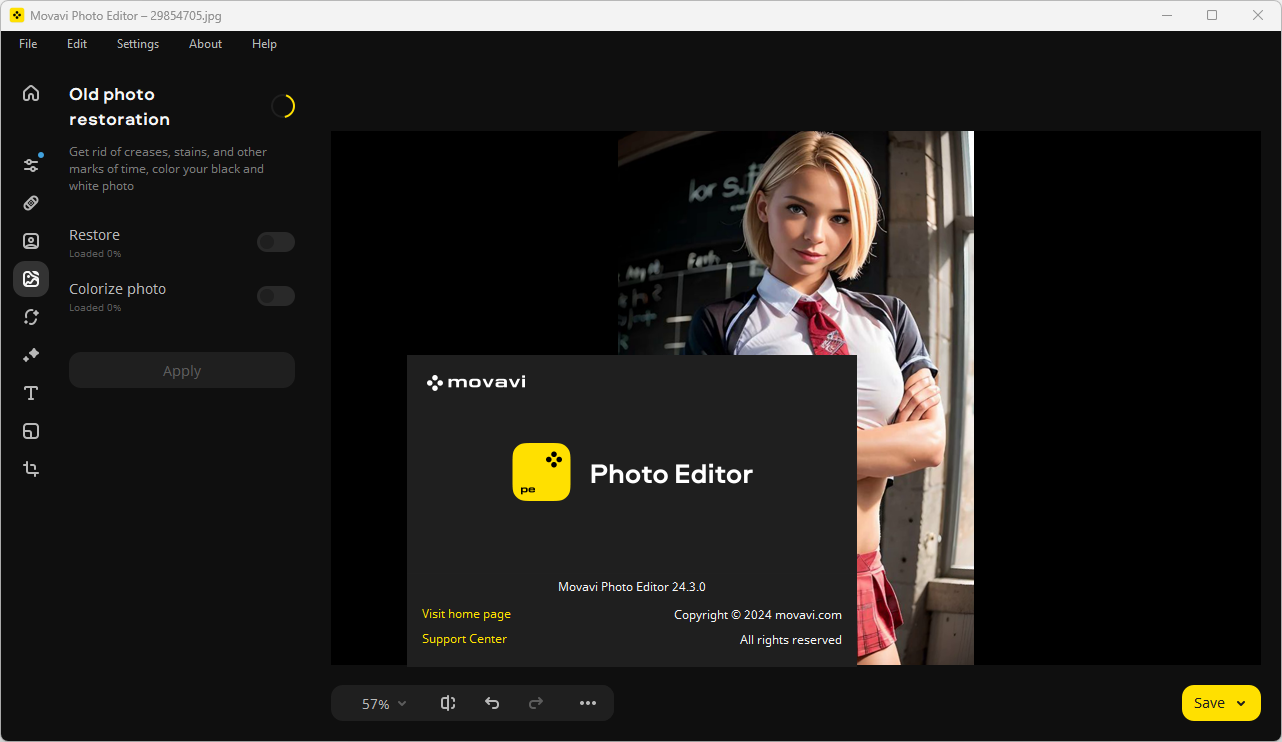The height and width of the screenshot is (742, 1282).
Task: Toggle before/after compare view
Action: 448,703
